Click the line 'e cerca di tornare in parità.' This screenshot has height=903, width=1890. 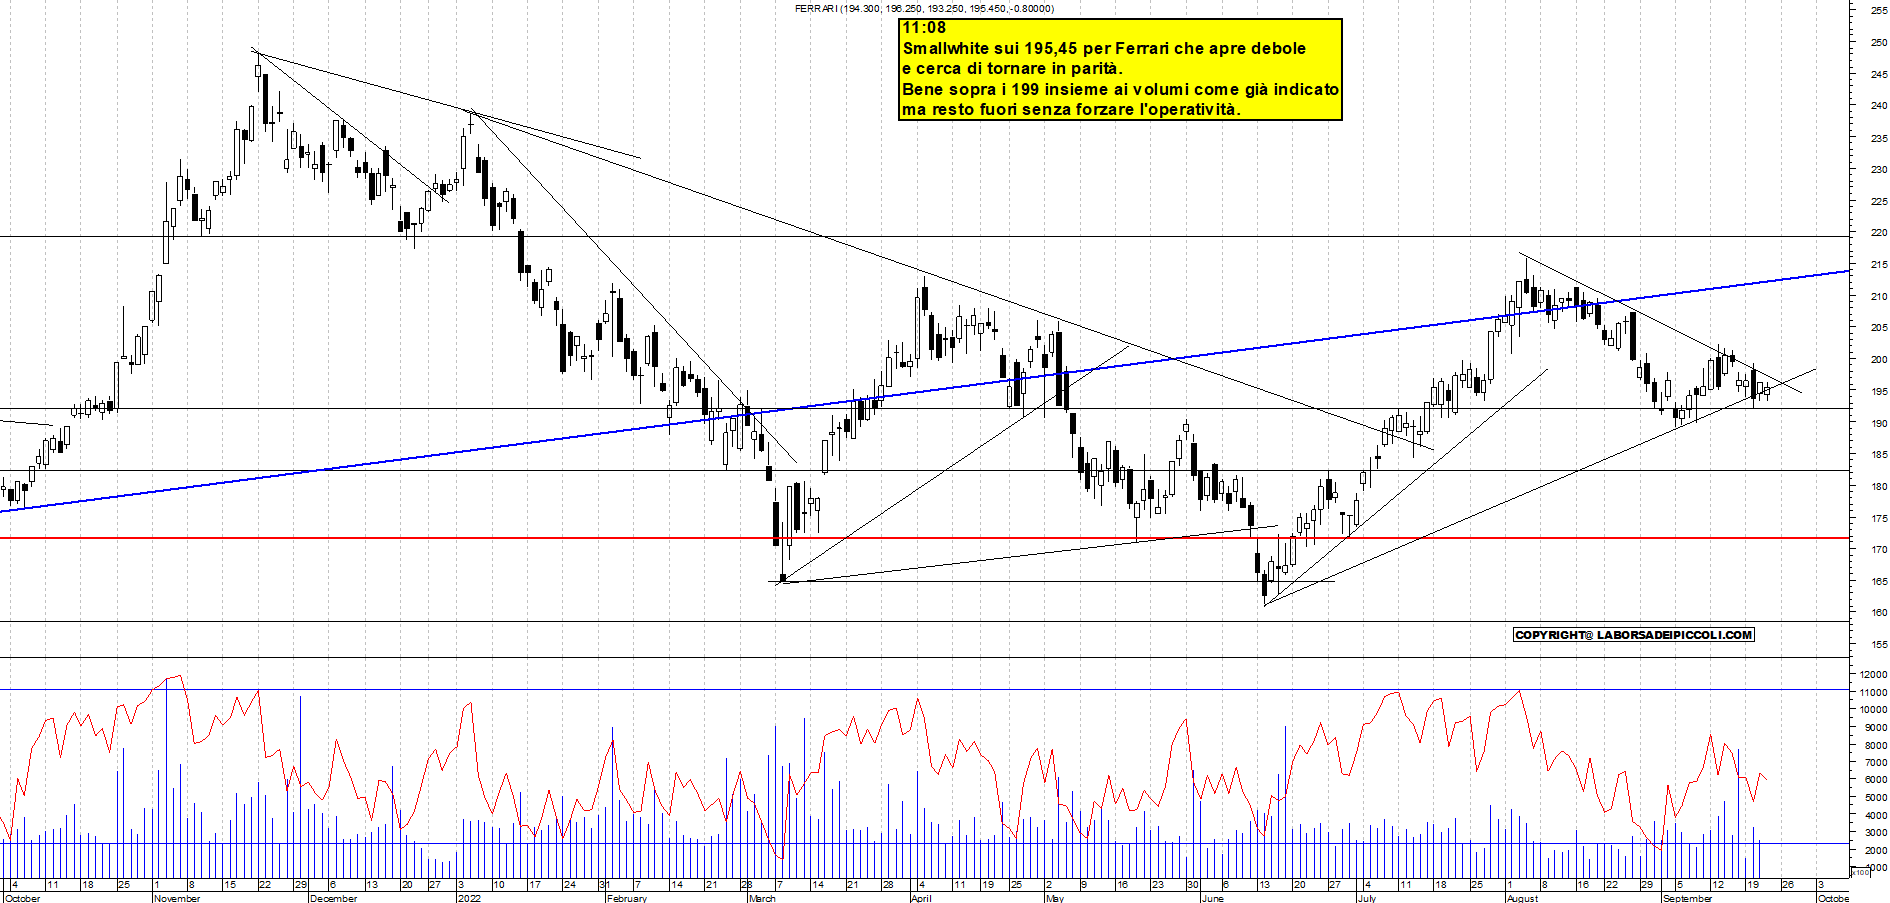1012,68
